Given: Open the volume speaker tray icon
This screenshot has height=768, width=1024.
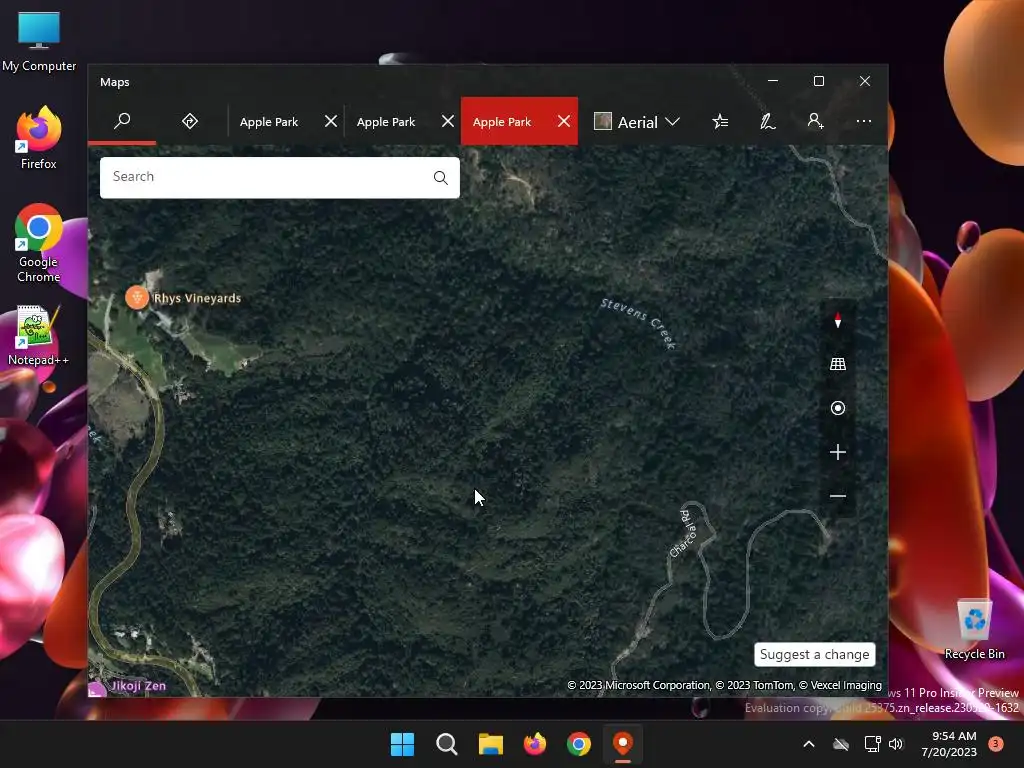Looking at the screenshot, I should 896,744.
